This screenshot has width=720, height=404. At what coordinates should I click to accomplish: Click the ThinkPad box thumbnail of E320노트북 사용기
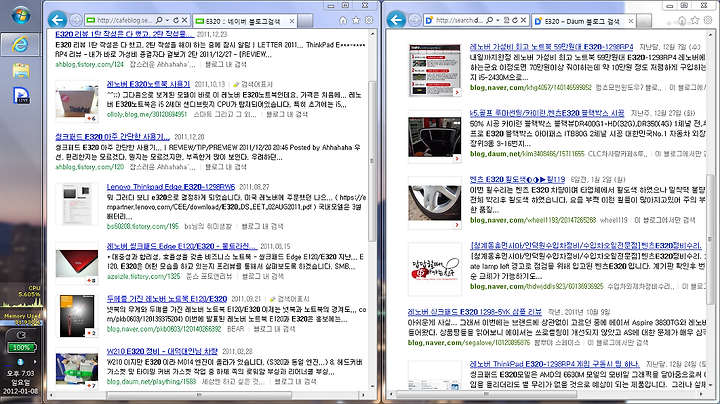click(x=77, y=101)
